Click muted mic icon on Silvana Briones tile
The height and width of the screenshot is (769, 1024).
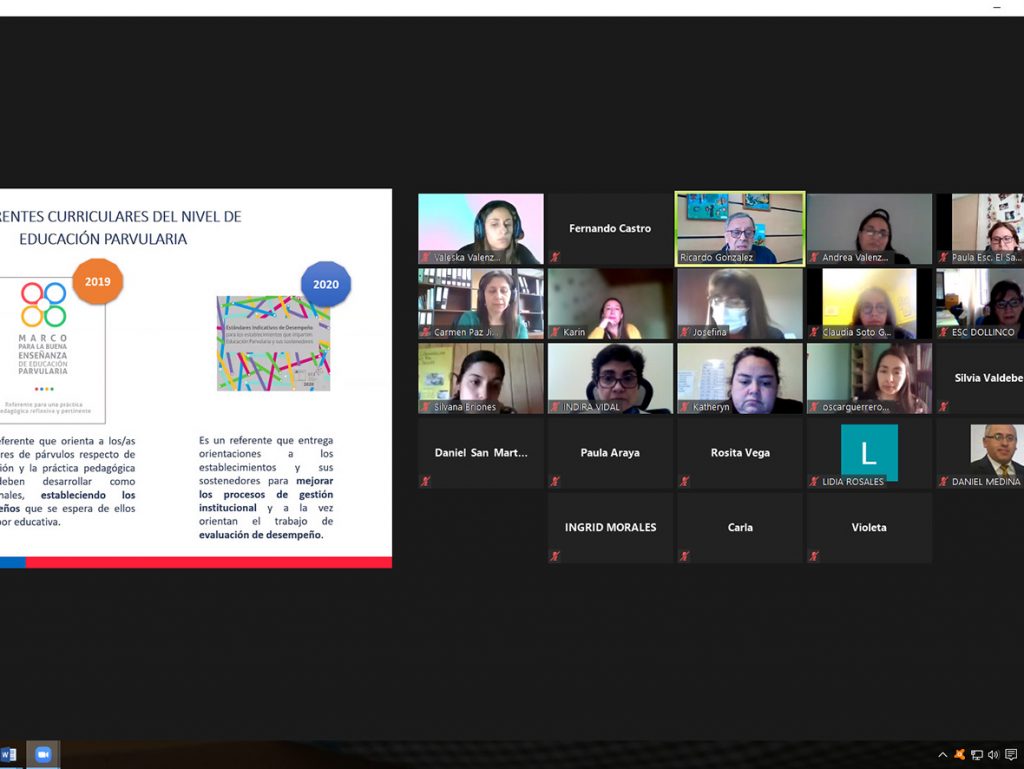tap(426, 407)
